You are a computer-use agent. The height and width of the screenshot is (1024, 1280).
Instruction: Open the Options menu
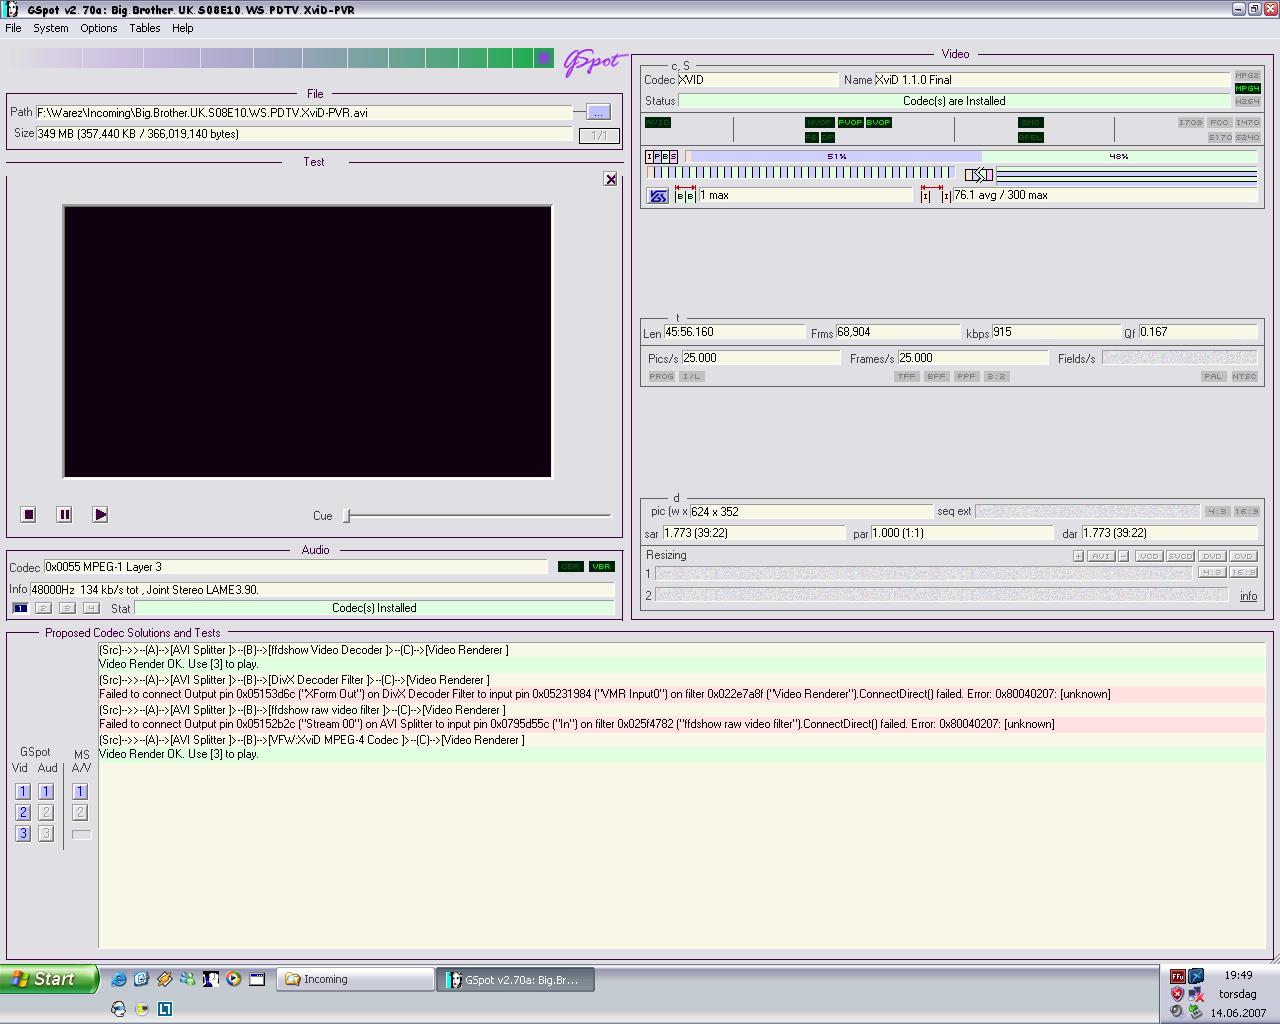98,28
